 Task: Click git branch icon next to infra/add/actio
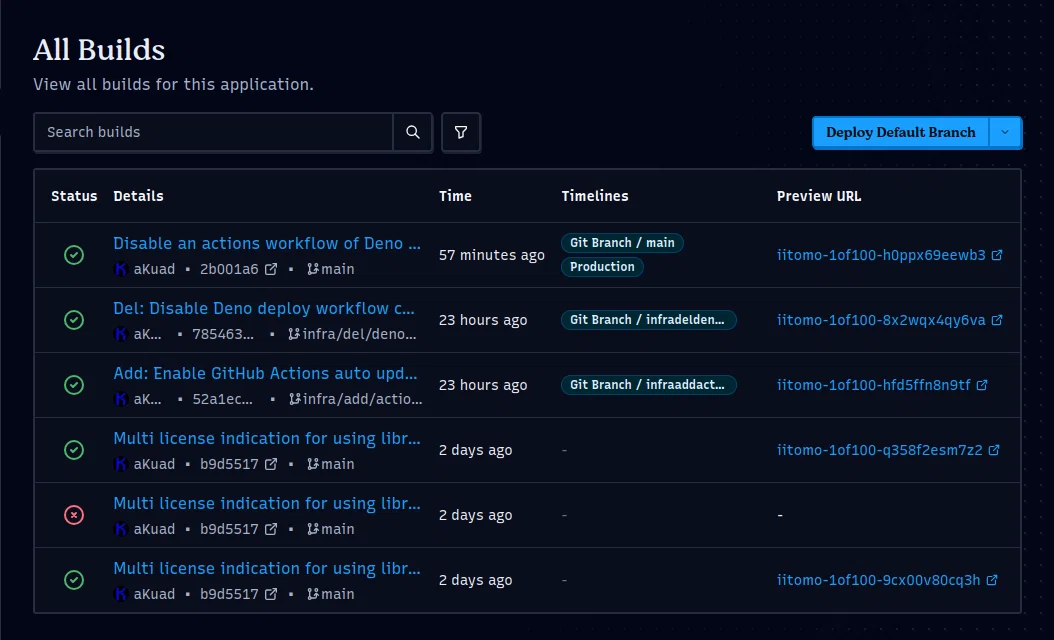coord(294,399)
